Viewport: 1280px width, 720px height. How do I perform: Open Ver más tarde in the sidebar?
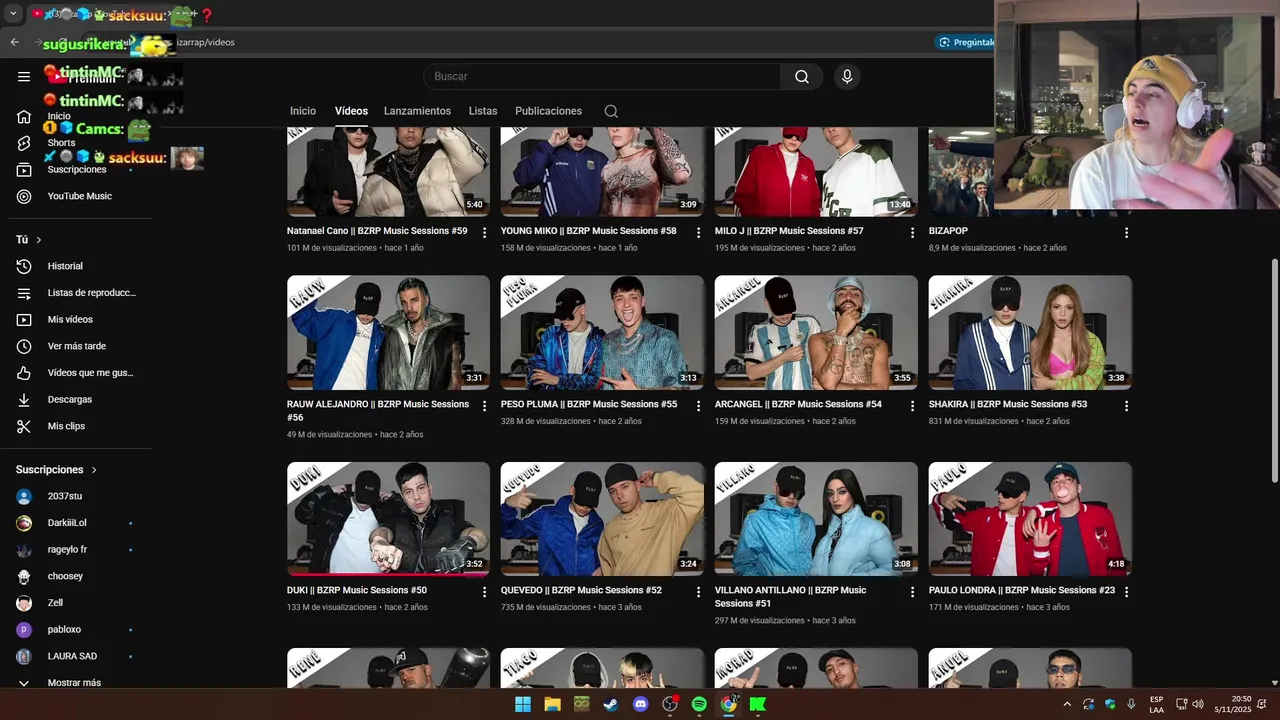pyautogui.click(x=76, y=346)
